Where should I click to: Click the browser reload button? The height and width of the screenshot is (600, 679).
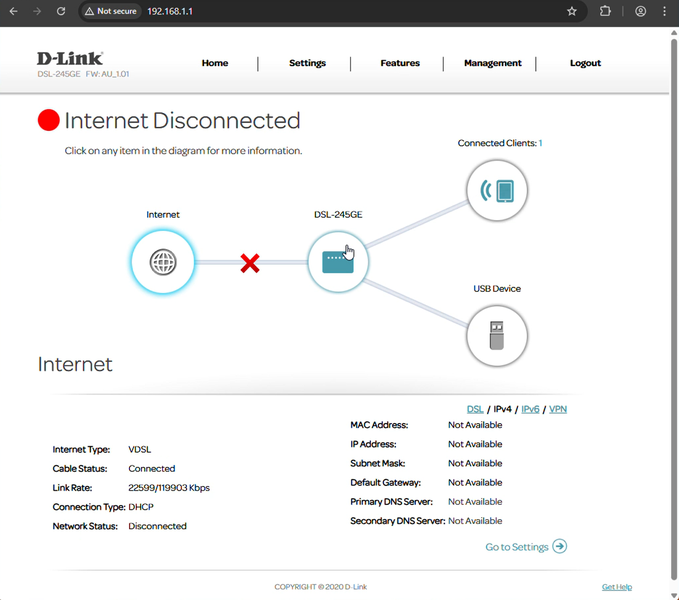point(61,11)
